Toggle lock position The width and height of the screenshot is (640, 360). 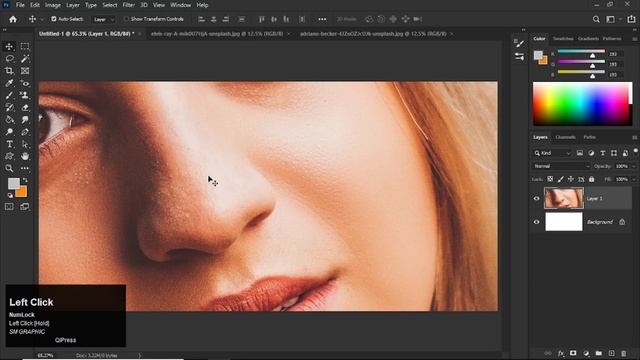[x=571, y=179]
